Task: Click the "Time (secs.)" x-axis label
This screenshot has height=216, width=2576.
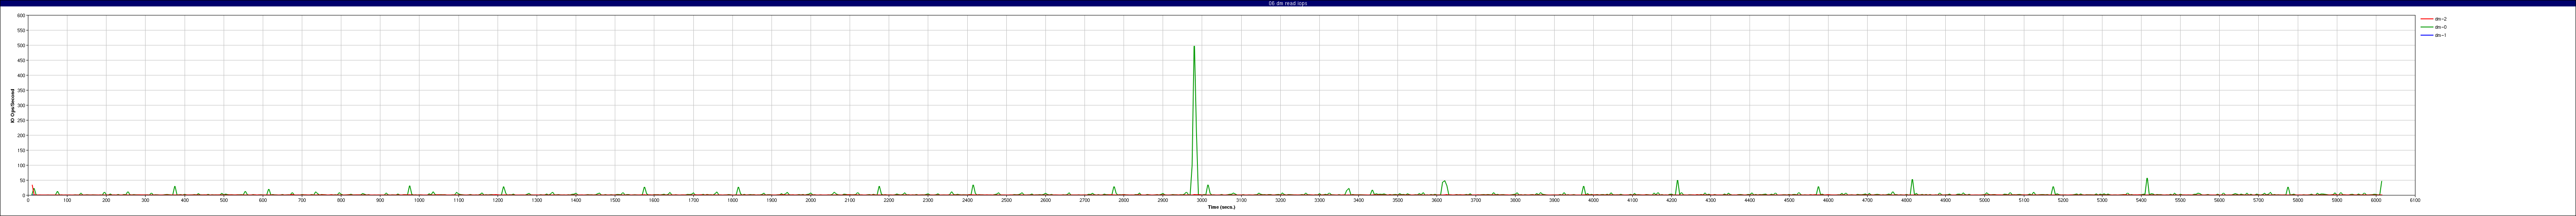Action: pyautogui.click(x=1221, y=207)
